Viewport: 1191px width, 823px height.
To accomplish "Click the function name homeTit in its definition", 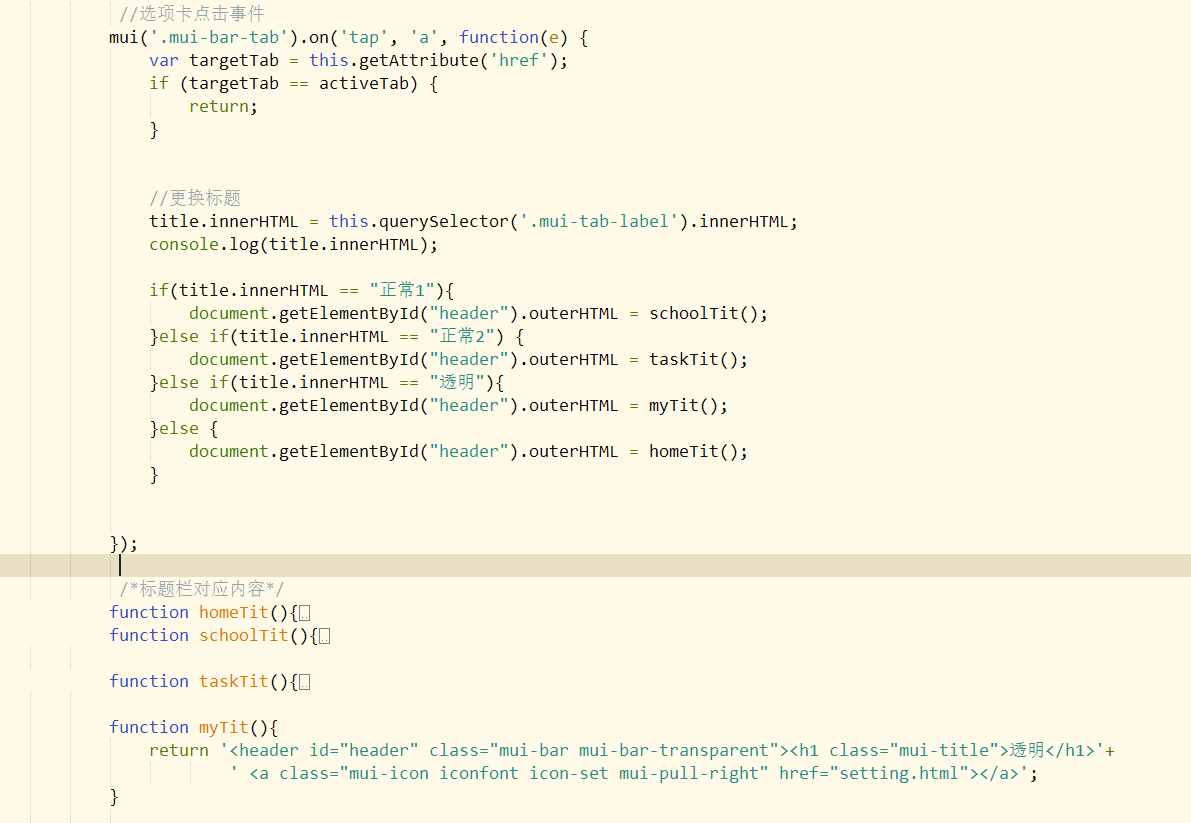I will tap(234, 613).
